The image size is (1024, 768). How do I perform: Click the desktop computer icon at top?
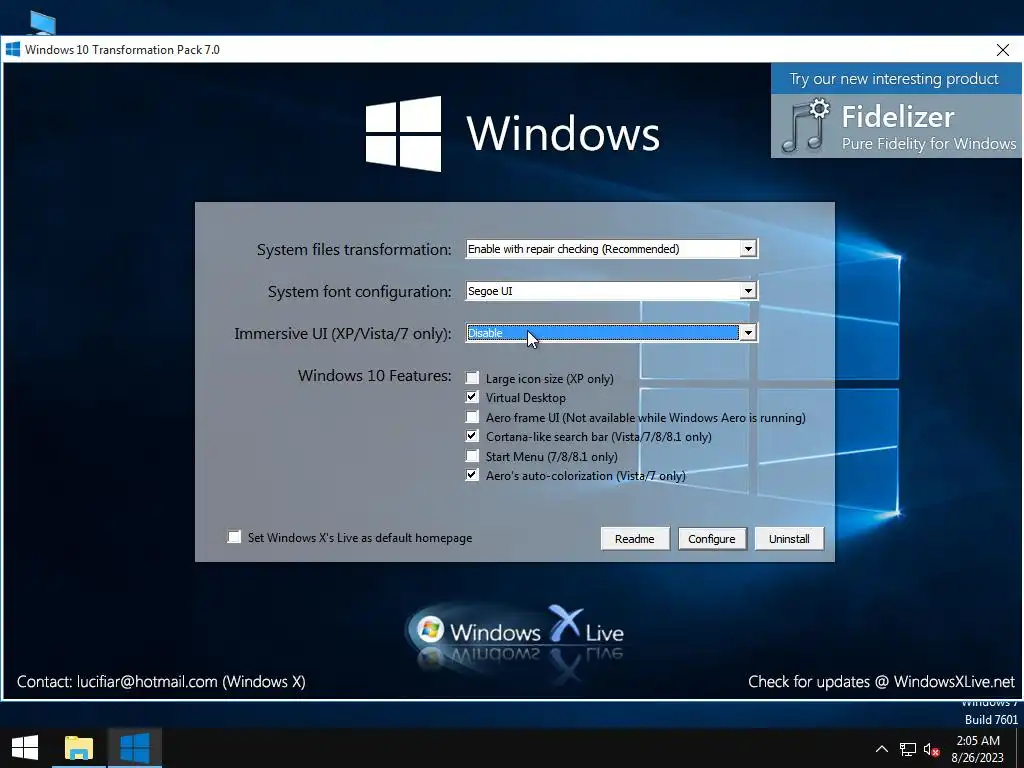point(43,23)
